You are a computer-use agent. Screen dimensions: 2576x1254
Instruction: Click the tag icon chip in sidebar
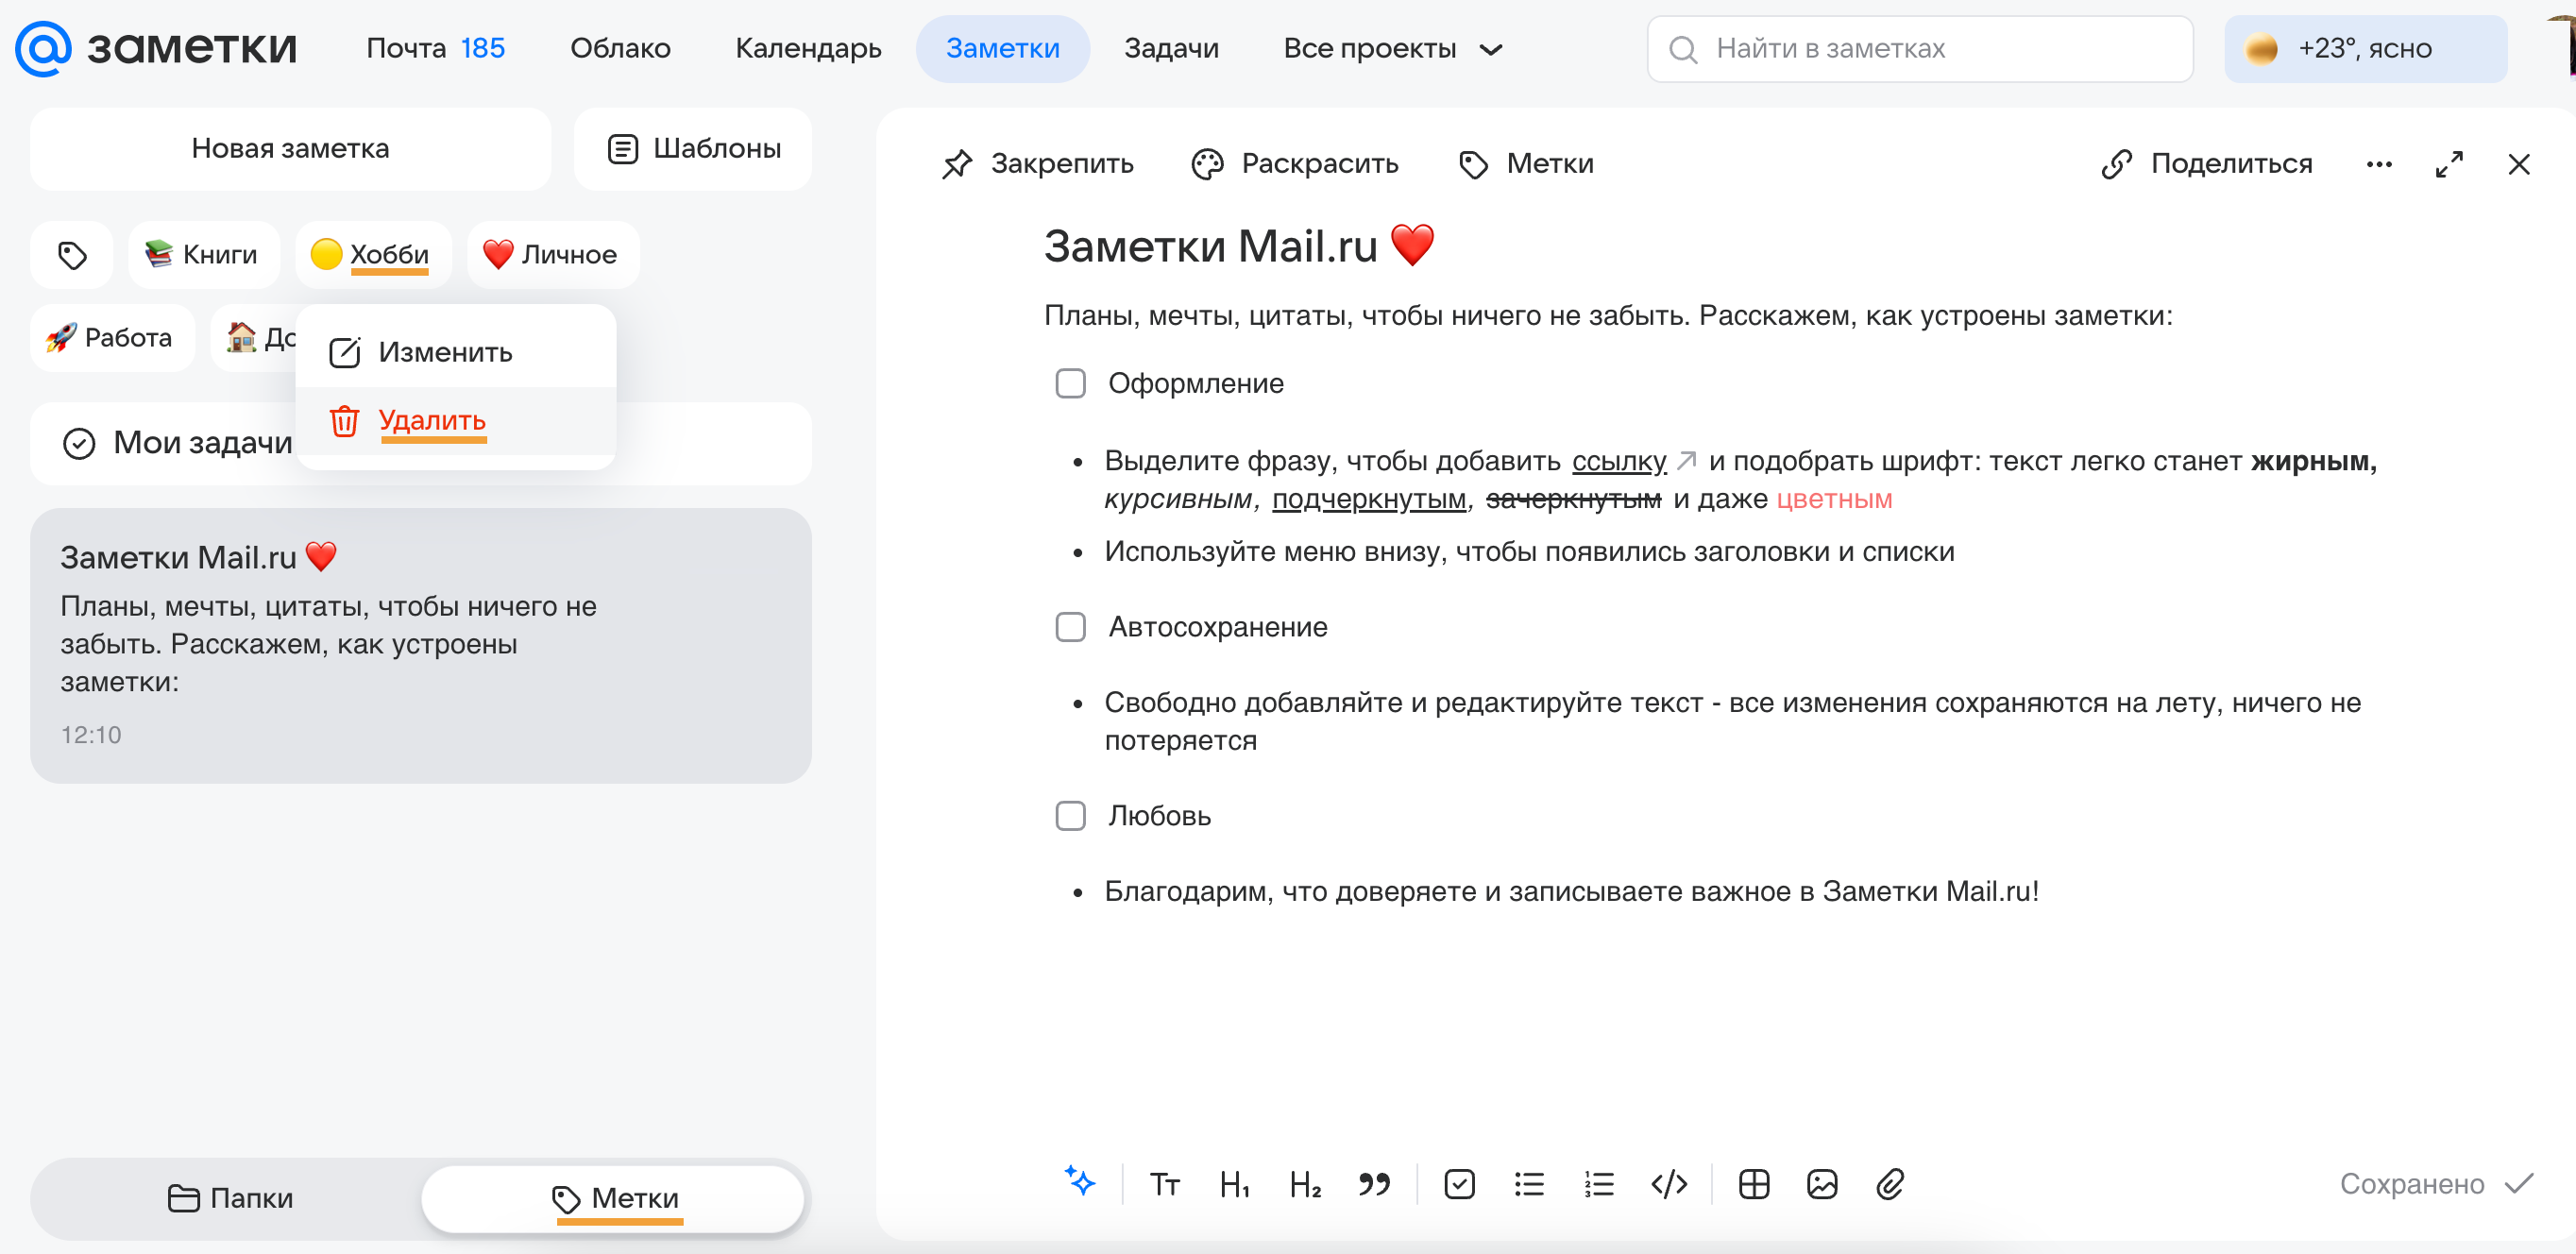(72, 255)
